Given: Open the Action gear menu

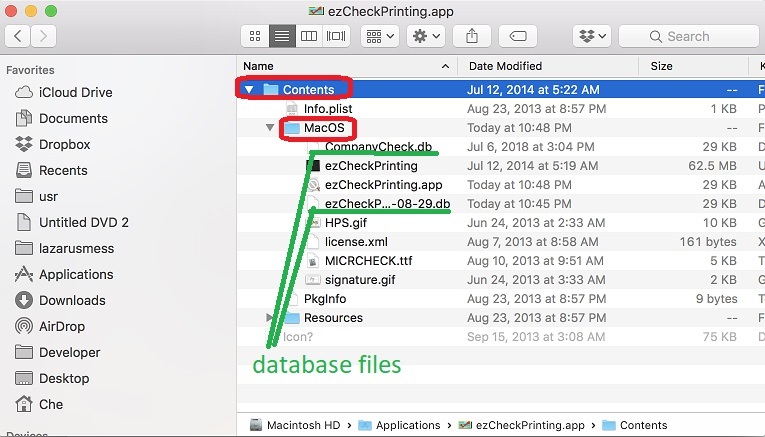Looking at the screenshot, I should 428,36.
